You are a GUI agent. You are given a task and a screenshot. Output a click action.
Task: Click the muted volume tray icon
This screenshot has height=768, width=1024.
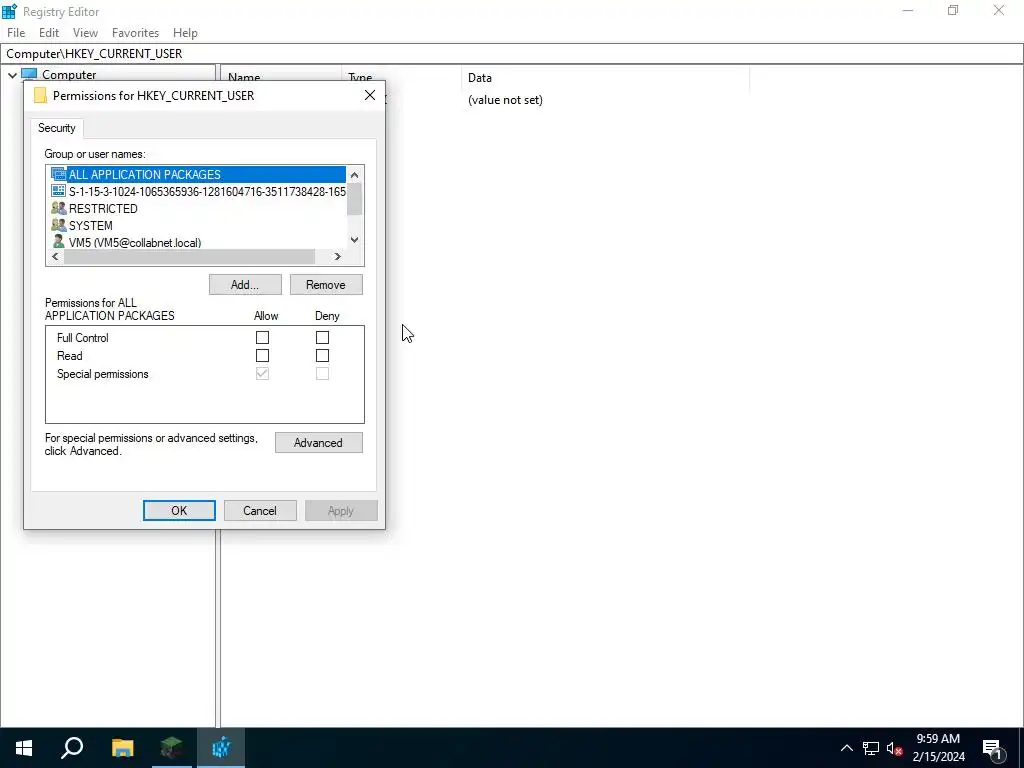pyautogui.click(x=894, y=748)
